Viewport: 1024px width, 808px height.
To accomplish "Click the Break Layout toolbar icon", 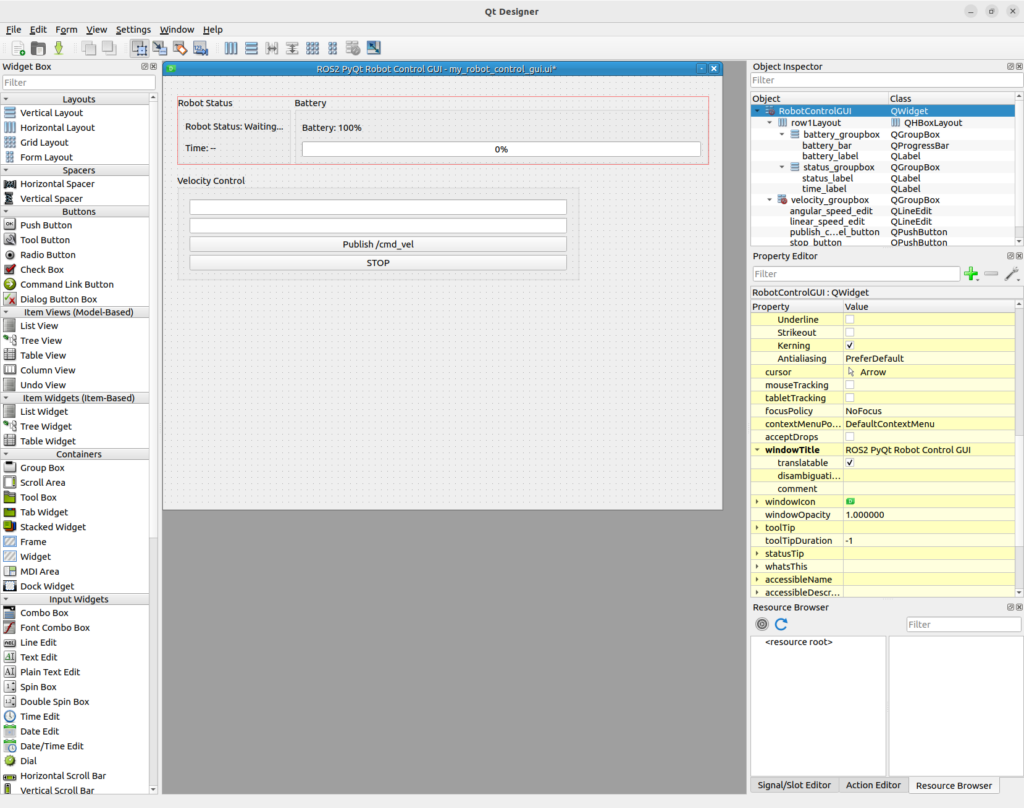I will coord(353,48).
